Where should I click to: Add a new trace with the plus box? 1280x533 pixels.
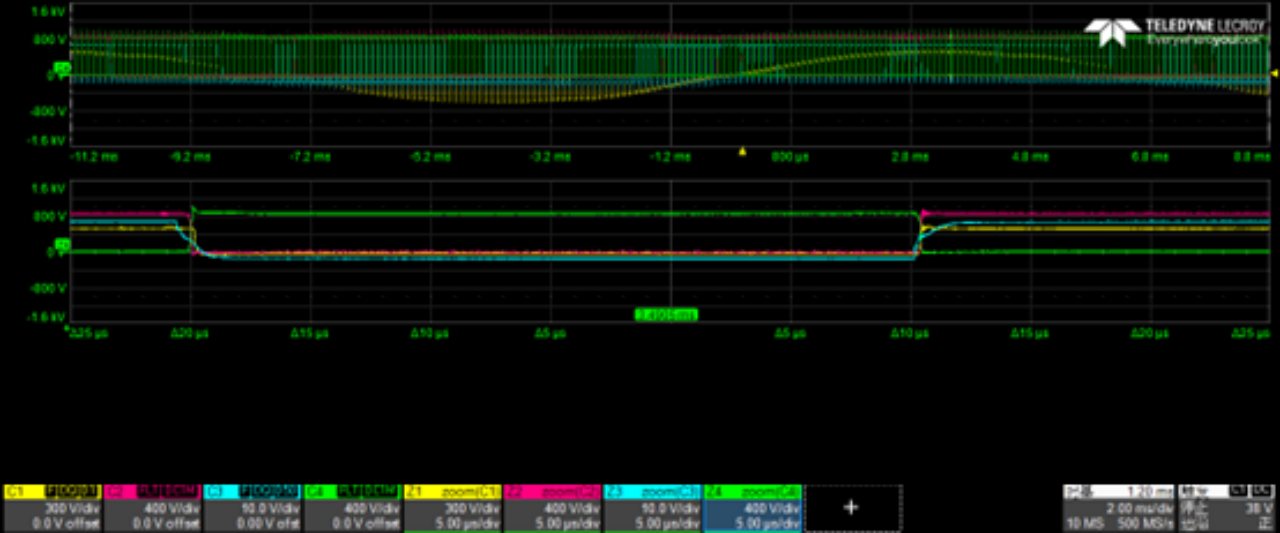coord(851,508)
